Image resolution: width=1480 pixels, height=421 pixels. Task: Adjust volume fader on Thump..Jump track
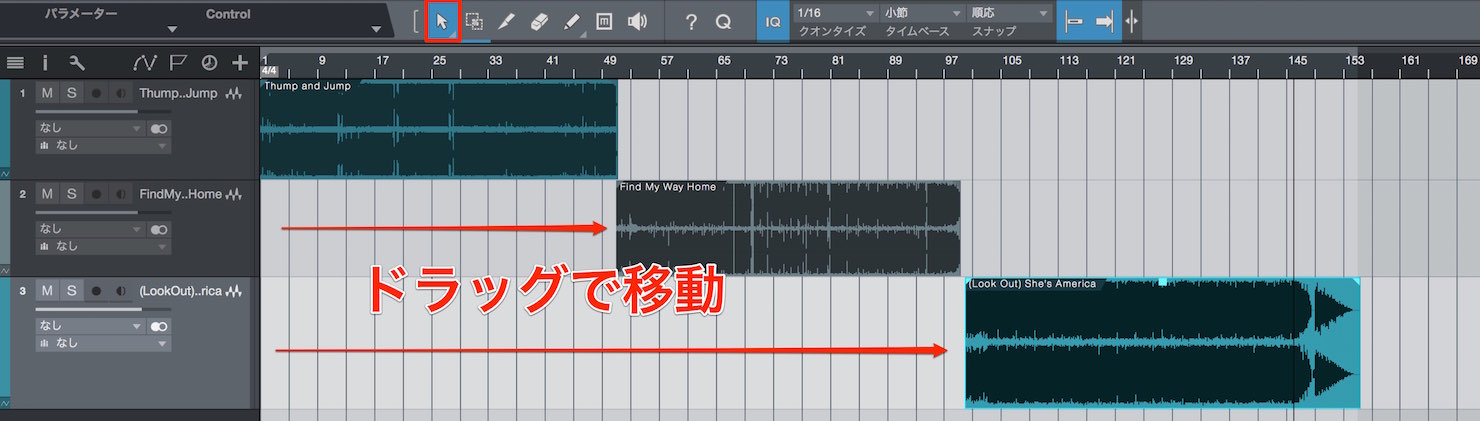click(103, 113)
